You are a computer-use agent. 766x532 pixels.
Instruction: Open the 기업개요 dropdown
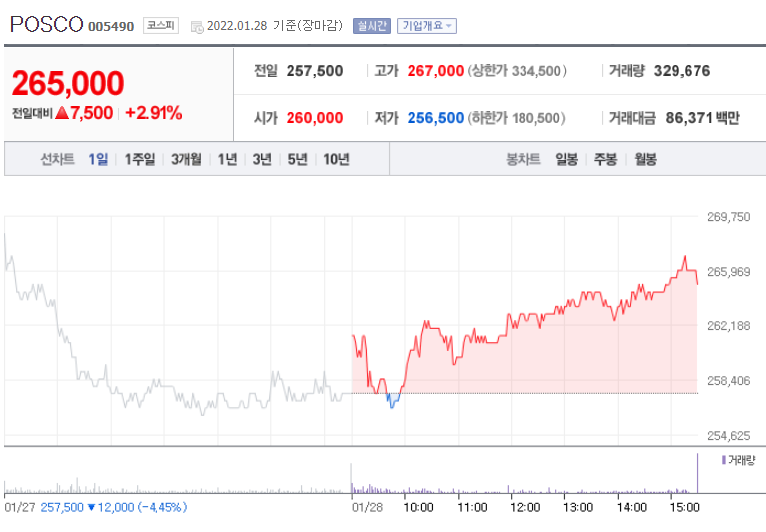[x=427, y=25]
